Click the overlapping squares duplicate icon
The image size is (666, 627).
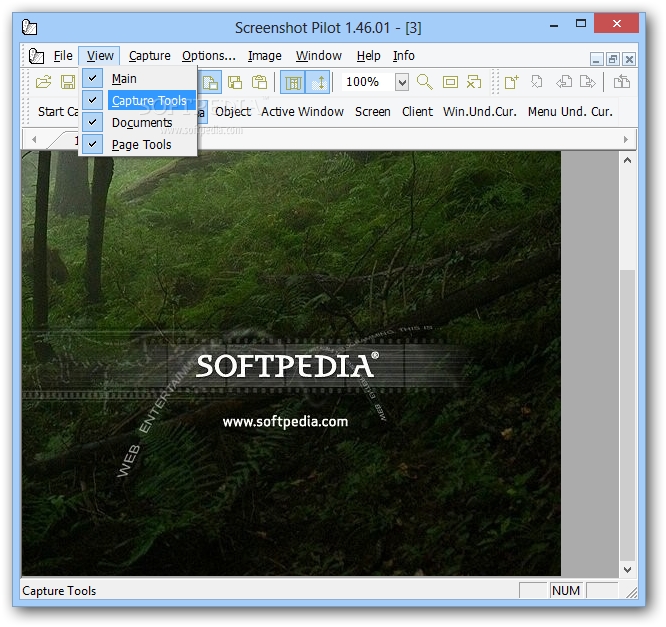click(235, 82)
